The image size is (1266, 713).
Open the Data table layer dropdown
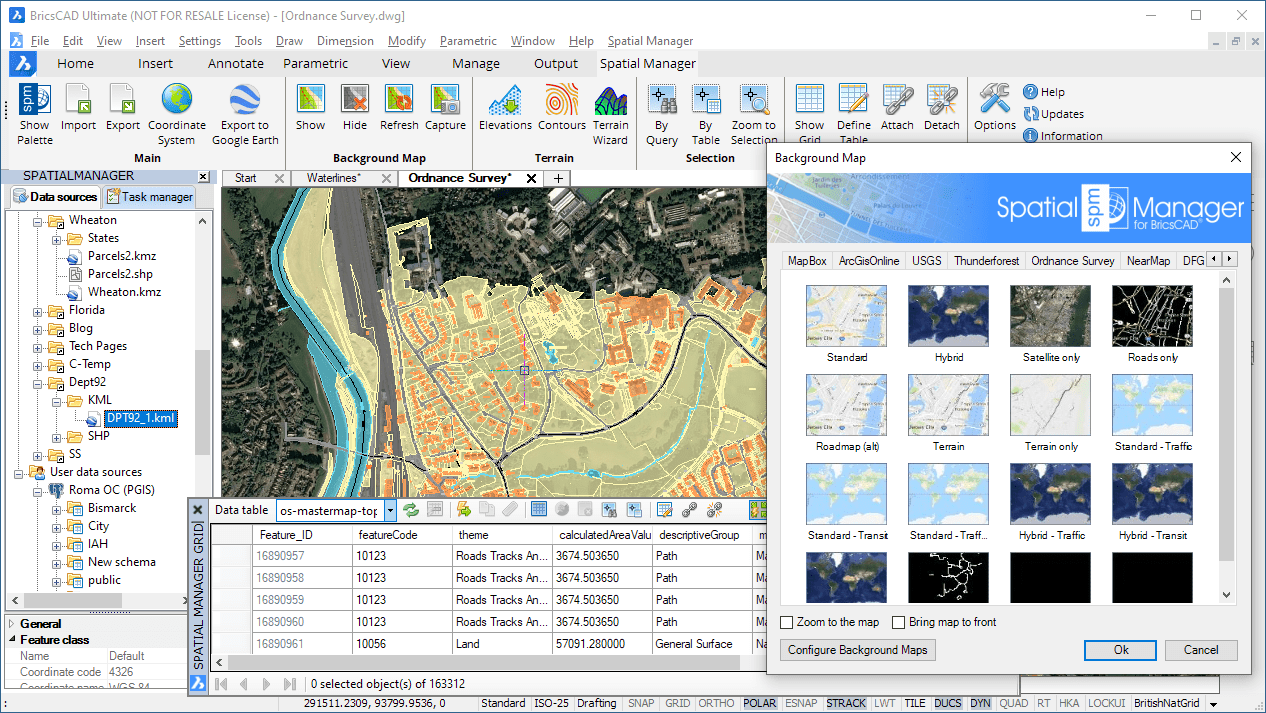click(390, 510)
